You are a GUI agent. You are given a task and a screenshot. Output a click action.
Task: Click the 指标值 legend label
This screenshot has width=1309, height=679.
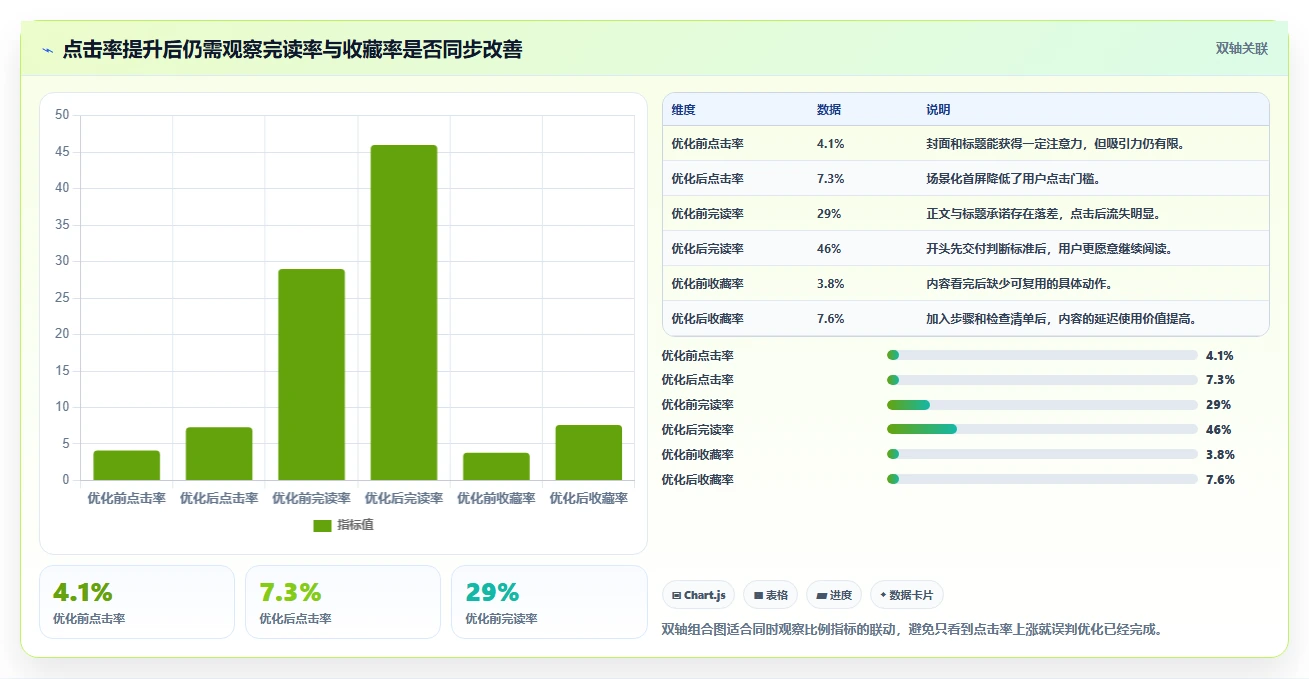click(x=355, y=525)
